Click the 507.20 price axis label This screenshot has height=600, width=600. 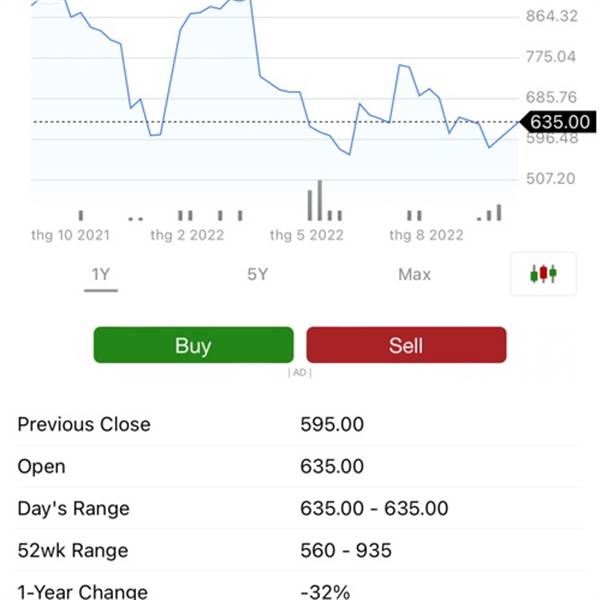click(x=551, y=179)
